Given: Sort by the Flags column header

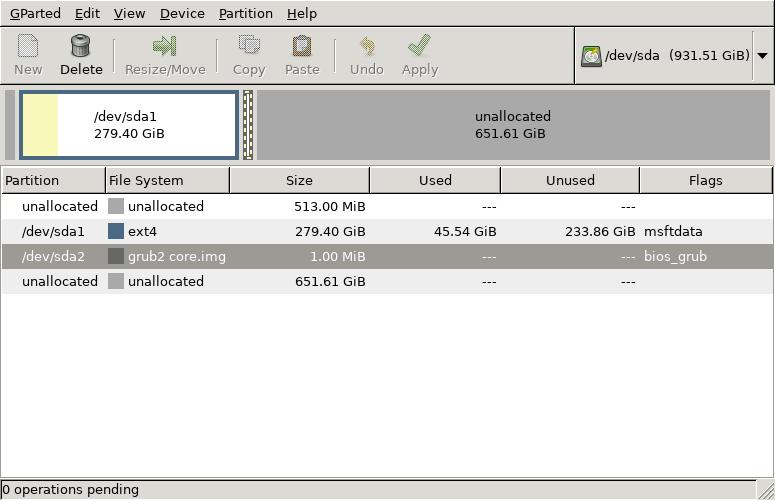Looking at the screenshot, I should [x=706, y=180].
